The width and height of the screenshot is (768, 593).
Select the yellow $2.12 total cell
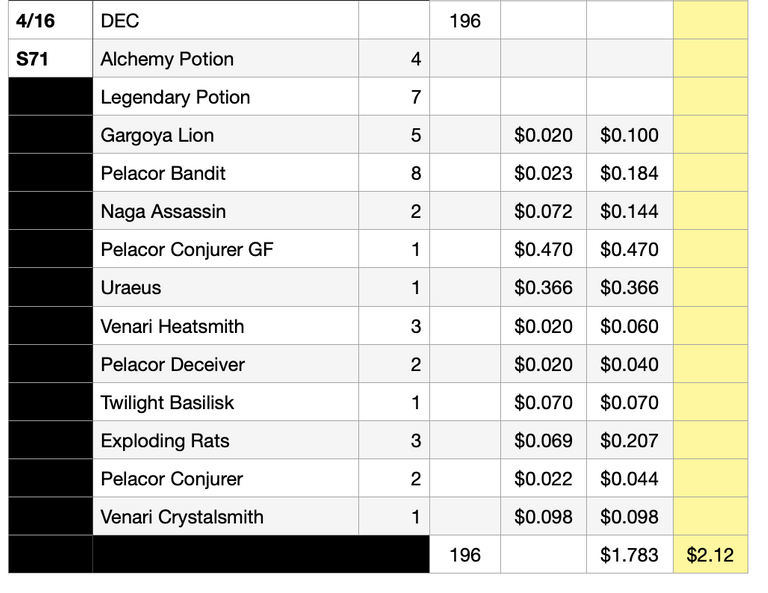tap(710, 555)
